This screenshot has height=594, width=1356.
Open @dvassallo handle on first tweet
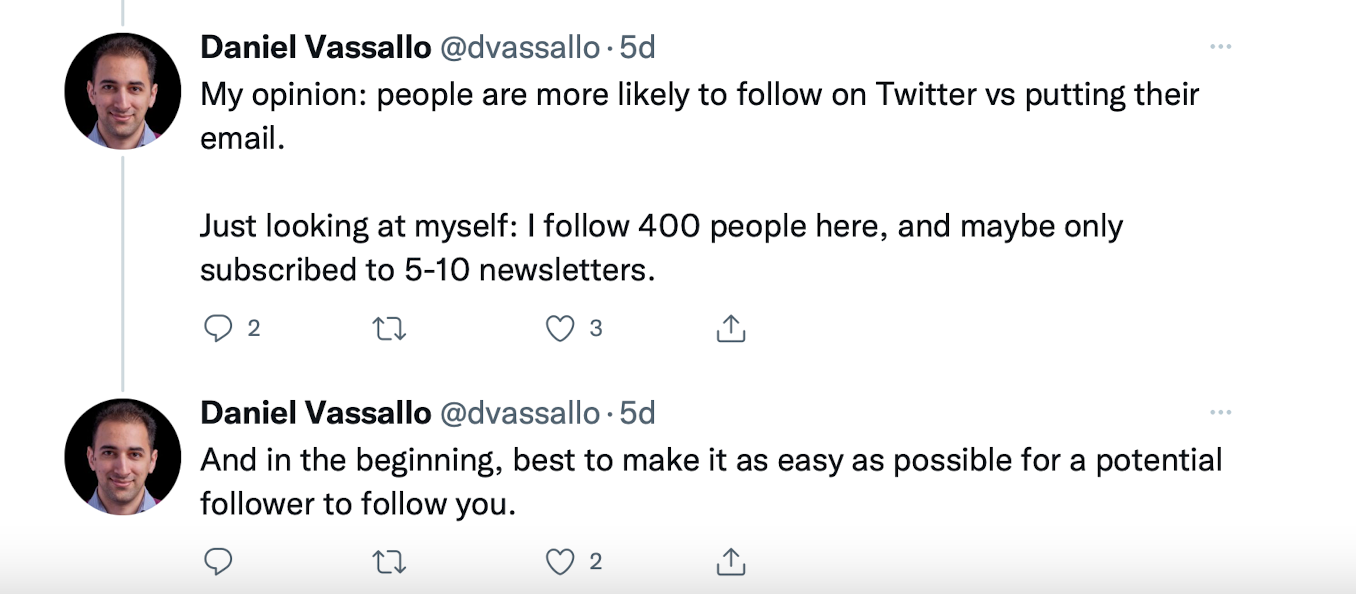click(x=519, y=47)
